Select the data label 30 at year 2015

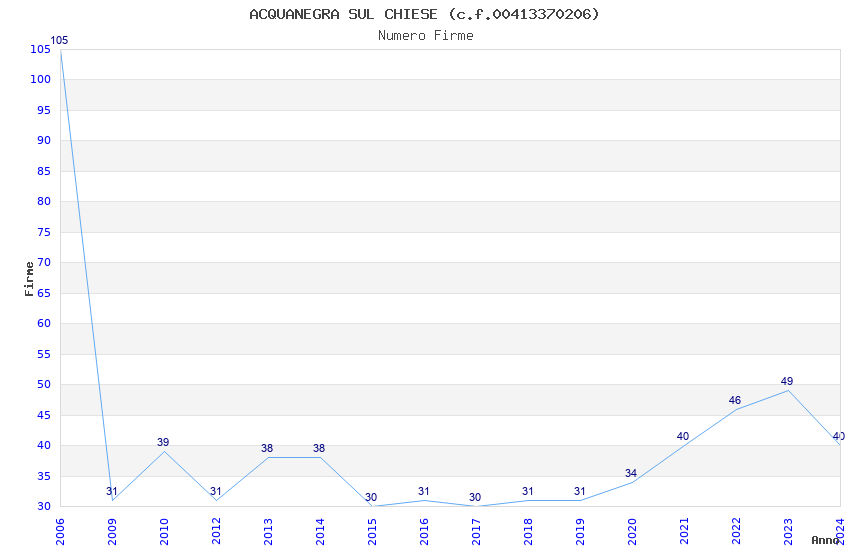pos(371,497)
